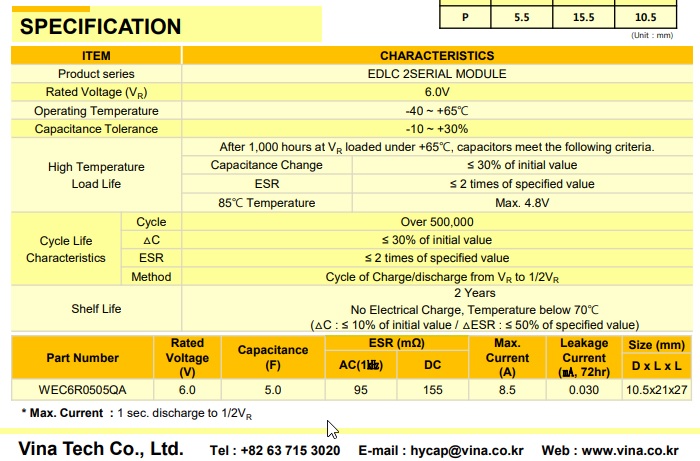The width and height of the screenshot is (700, 461).
Task: Click the rated voltage value 6.0
Action: pyautogui.click(x=187, y=390)
